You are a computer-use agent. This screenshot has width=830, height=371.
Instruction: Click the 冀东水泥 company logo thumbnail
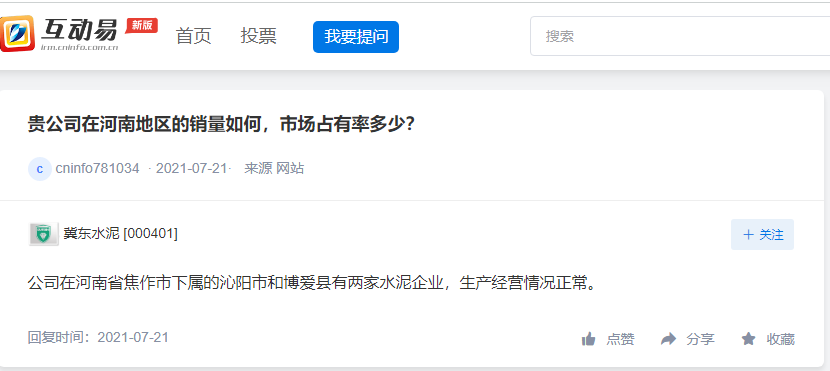tap(43, 234)
